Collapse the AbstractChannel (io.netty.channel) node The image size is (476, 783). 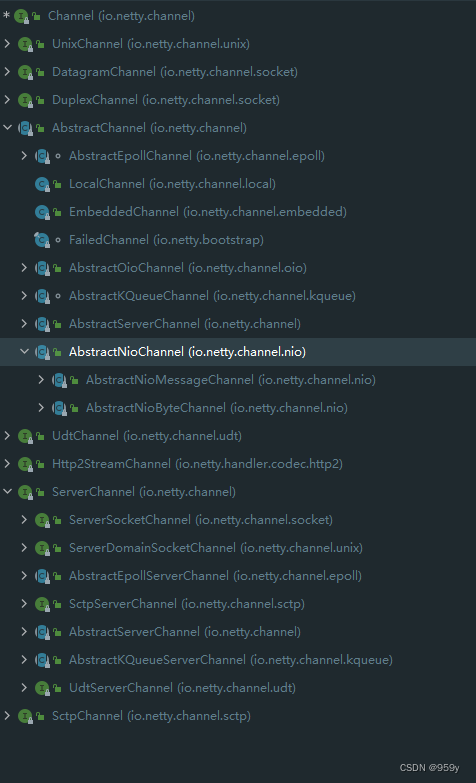point(7,128)
